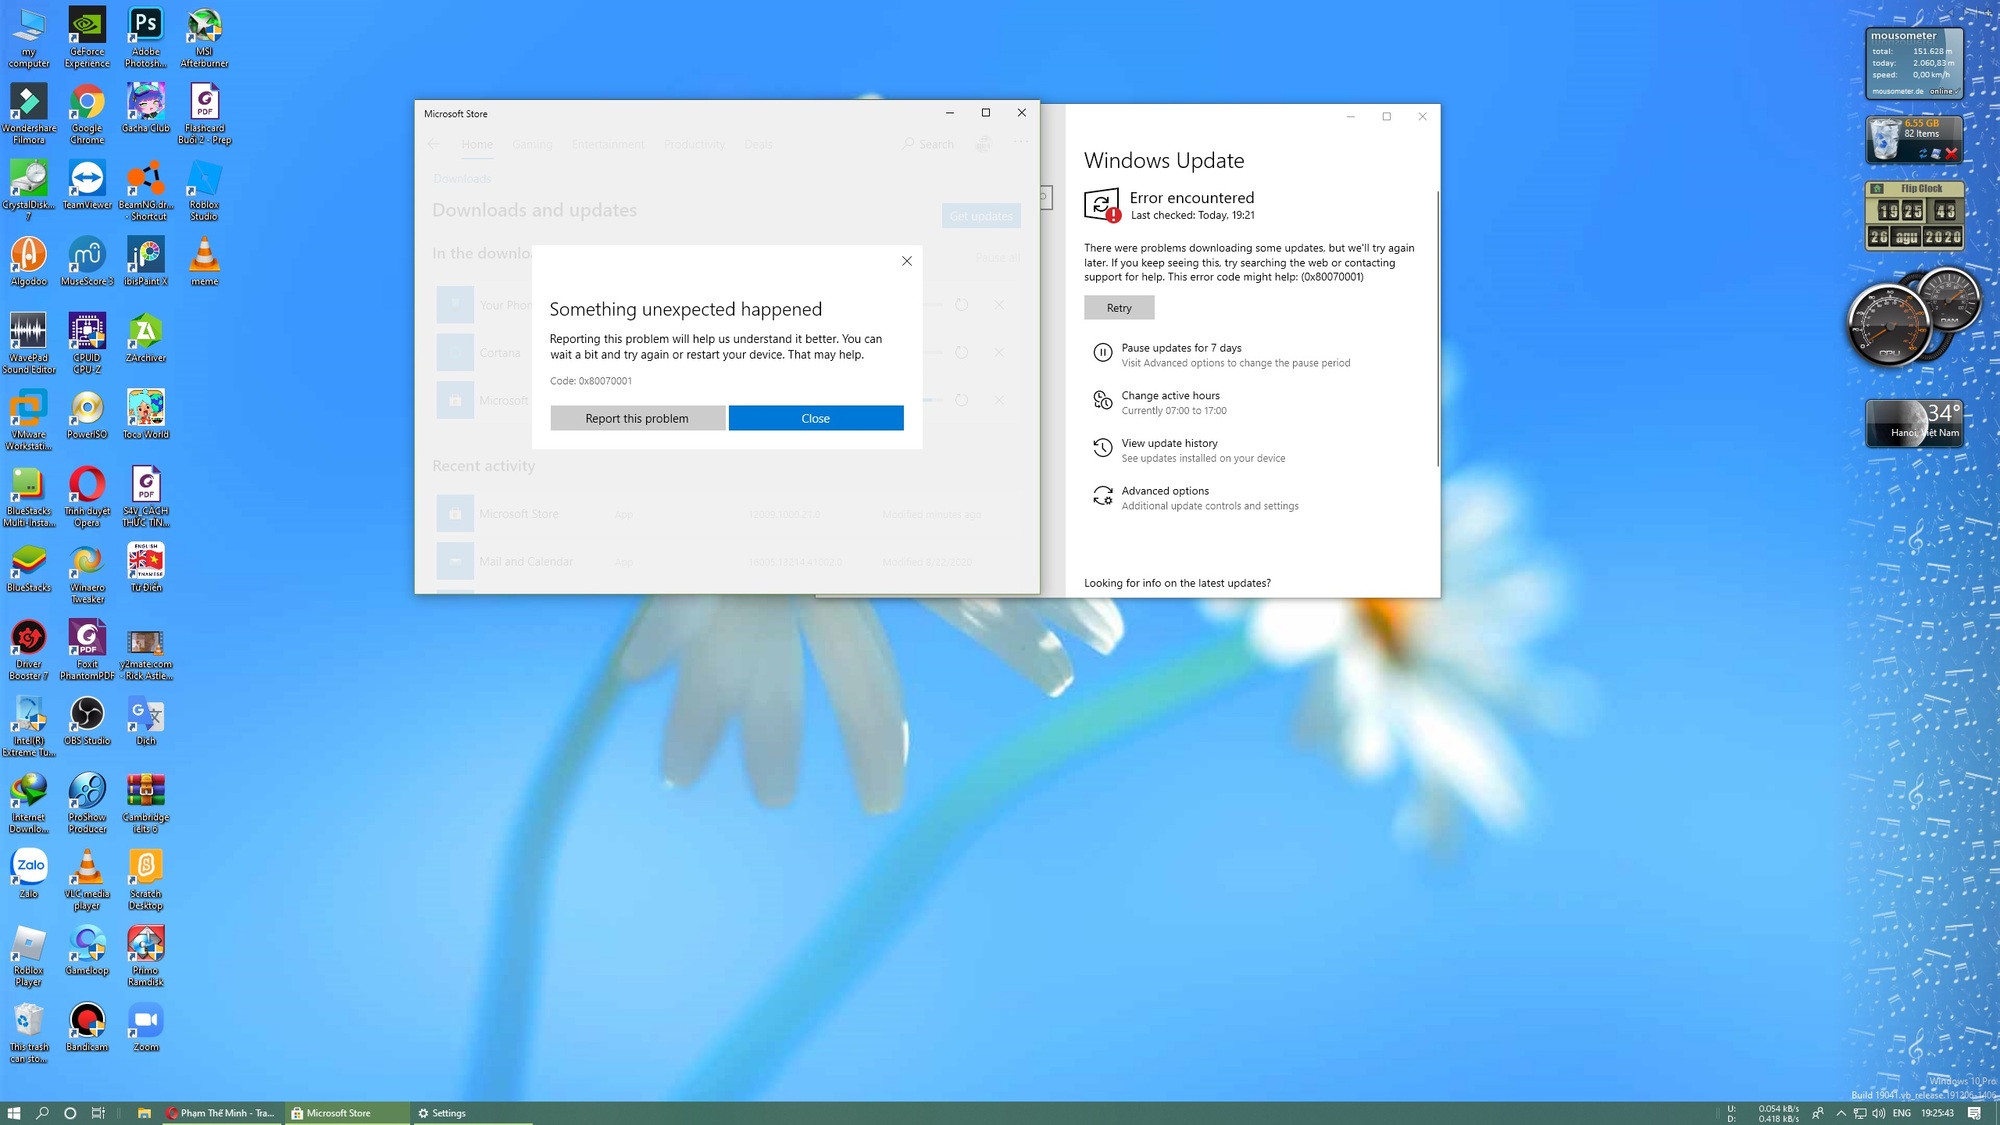Select the Gaming tab in Microsoft Store
Image resolution: width=2000 pixels, height=1125 pixels.
tap(532, 144)
